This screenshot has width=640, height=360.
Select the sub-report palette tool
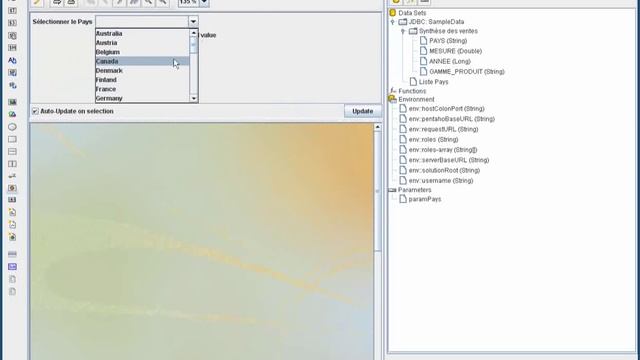12,267
